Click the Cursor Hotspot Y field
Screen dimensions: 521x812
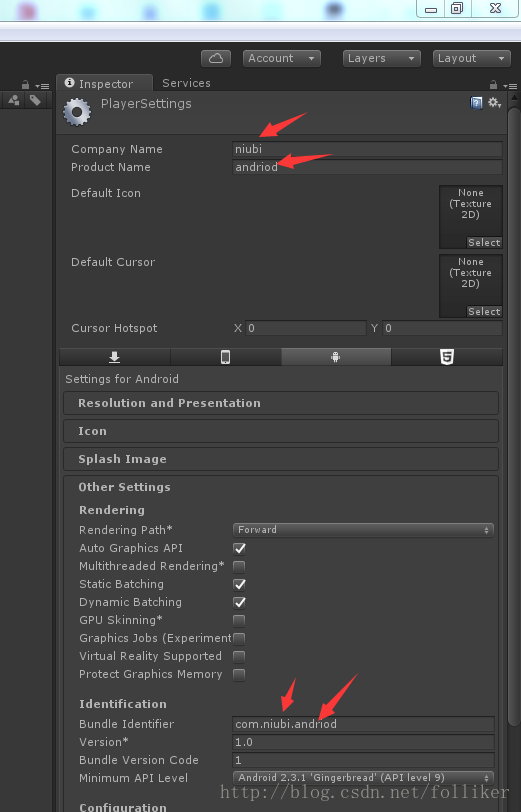442,328
